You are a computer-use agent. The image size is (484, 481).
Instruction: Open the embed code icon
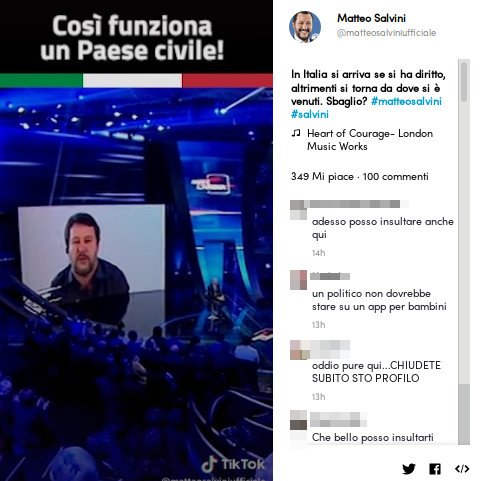click(x=462, y=469)
